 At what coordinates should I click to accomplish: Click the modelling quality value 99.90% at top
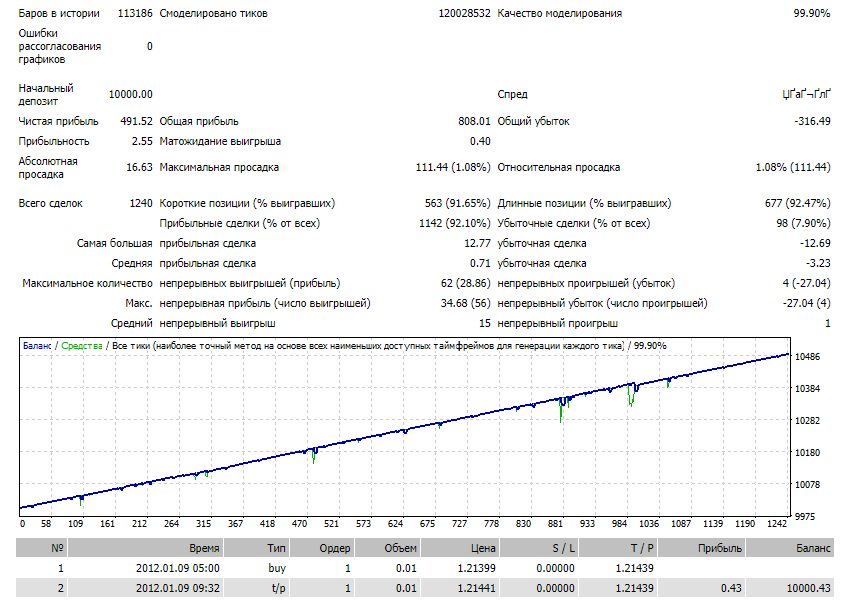tap(812, 13)
